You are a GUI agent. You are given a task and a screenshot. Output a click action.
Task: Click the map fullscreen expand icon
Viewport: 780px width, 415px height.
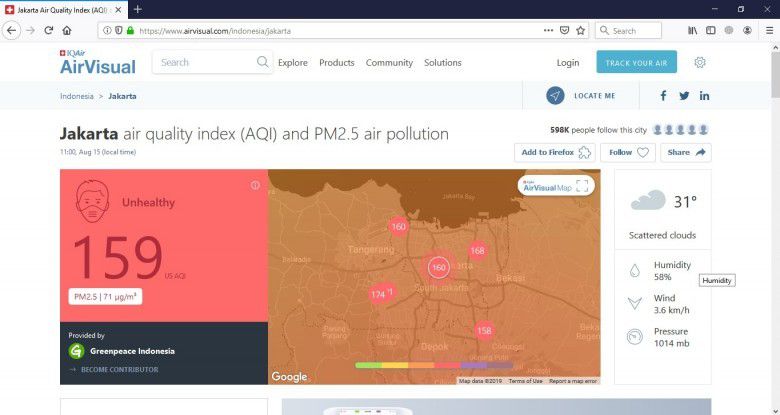click(x=582, y=186)
